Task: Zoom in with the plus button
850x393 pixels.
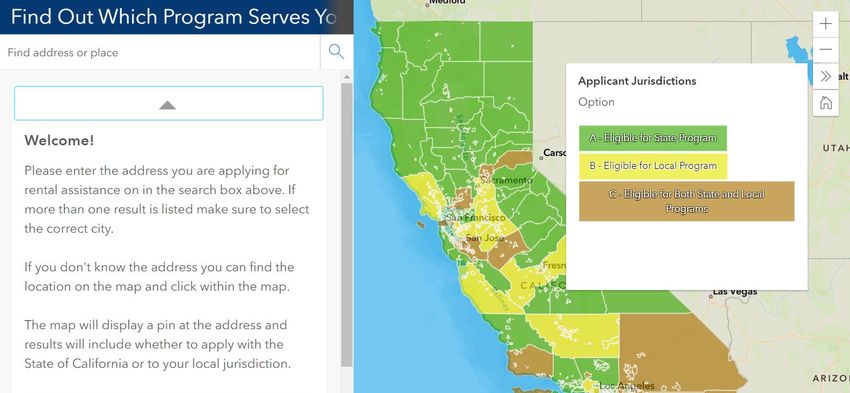Action: pyautogui.click(x=826, y=23)
